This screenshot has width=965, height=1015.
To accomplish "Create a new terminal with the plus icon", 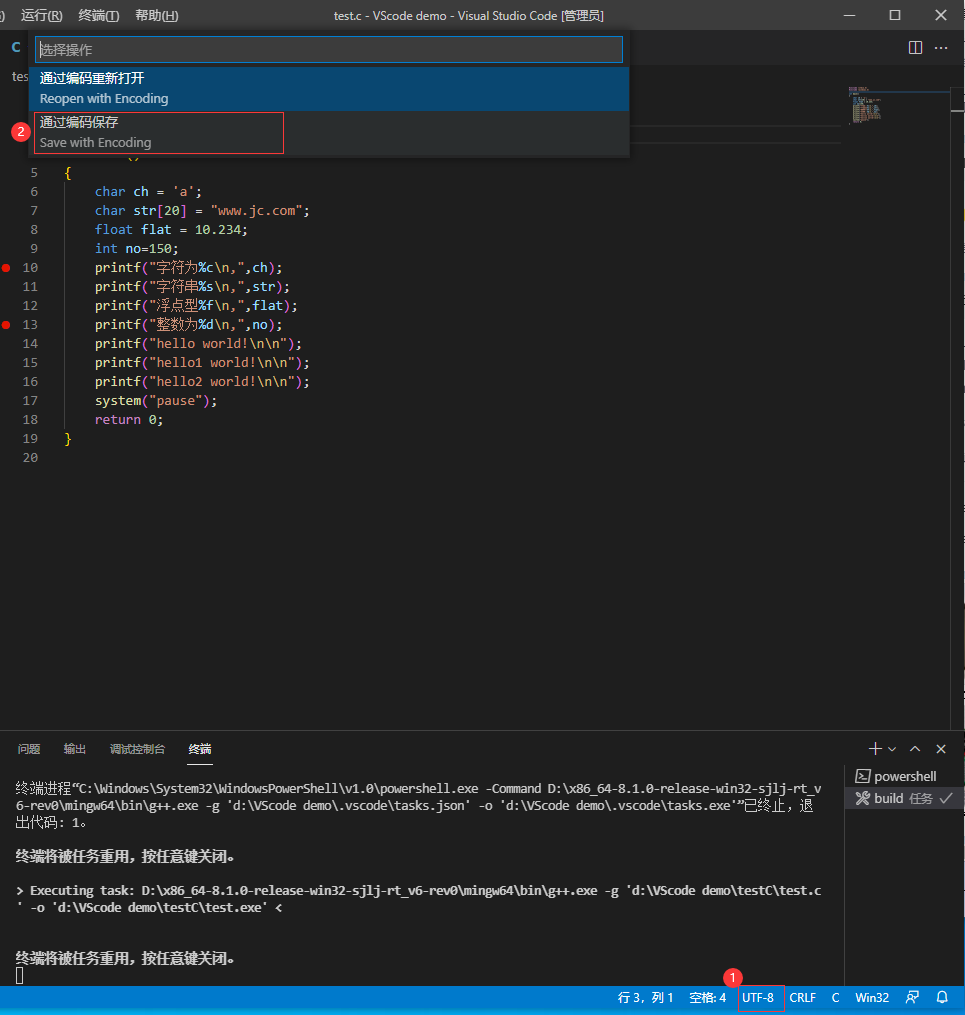I will pos(875,749).
